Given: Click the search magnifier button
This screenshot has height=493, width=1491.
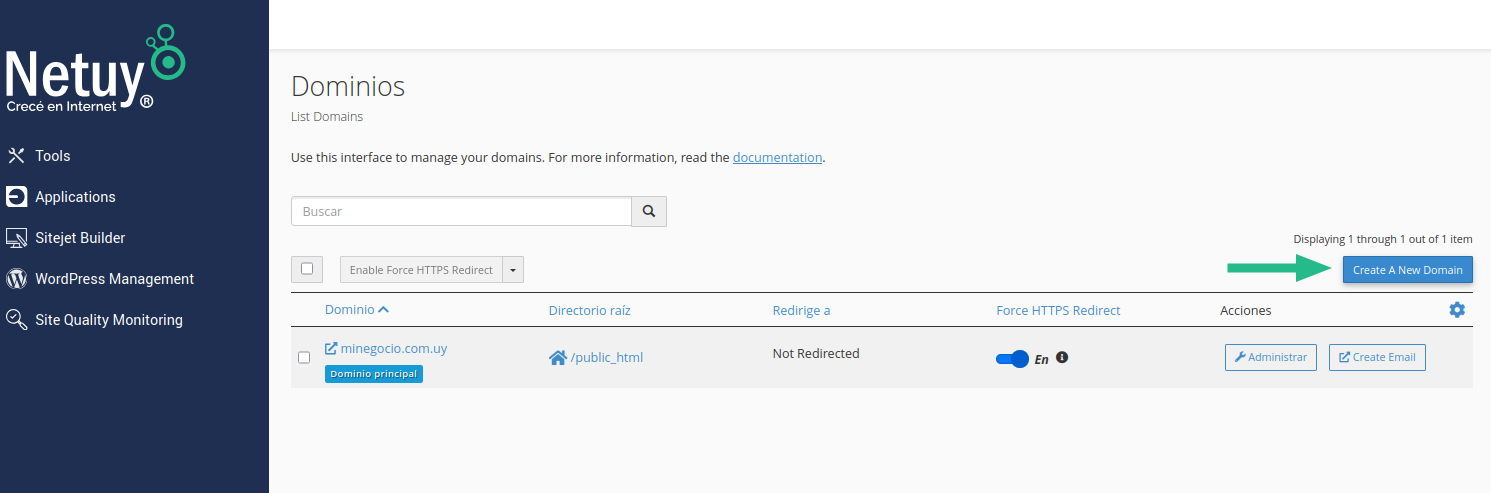Looking at the screenshot, I should pos(649,212).
